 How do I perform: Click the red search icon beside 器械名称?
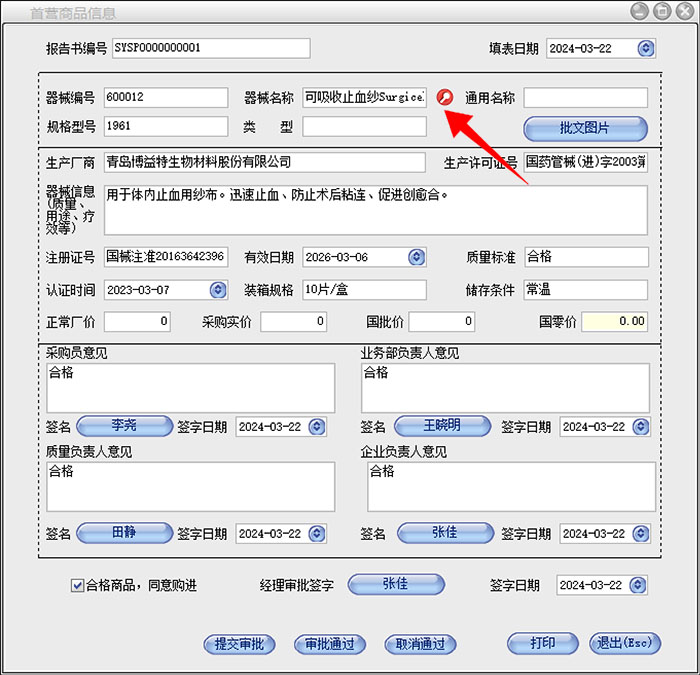445,98
